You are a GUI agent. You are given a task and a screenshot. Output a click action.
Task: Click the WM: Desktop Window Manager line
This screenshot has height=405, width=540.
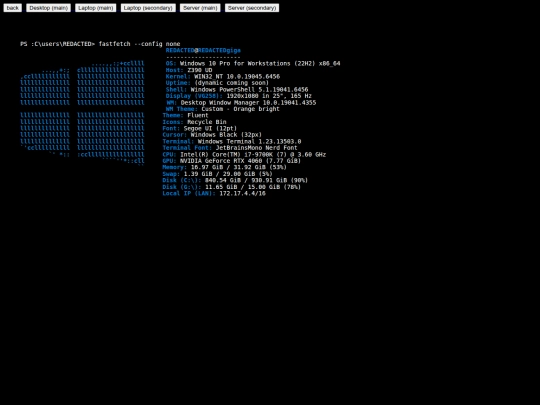pyautogui.click(x=241, y=103)
